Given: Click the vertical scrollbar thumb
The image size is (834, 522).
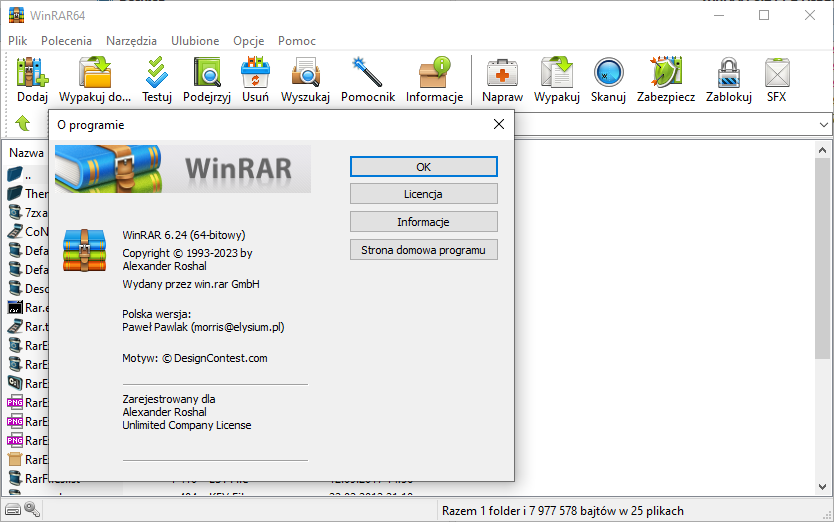Looking at the screenshot, I should (822, 258).
